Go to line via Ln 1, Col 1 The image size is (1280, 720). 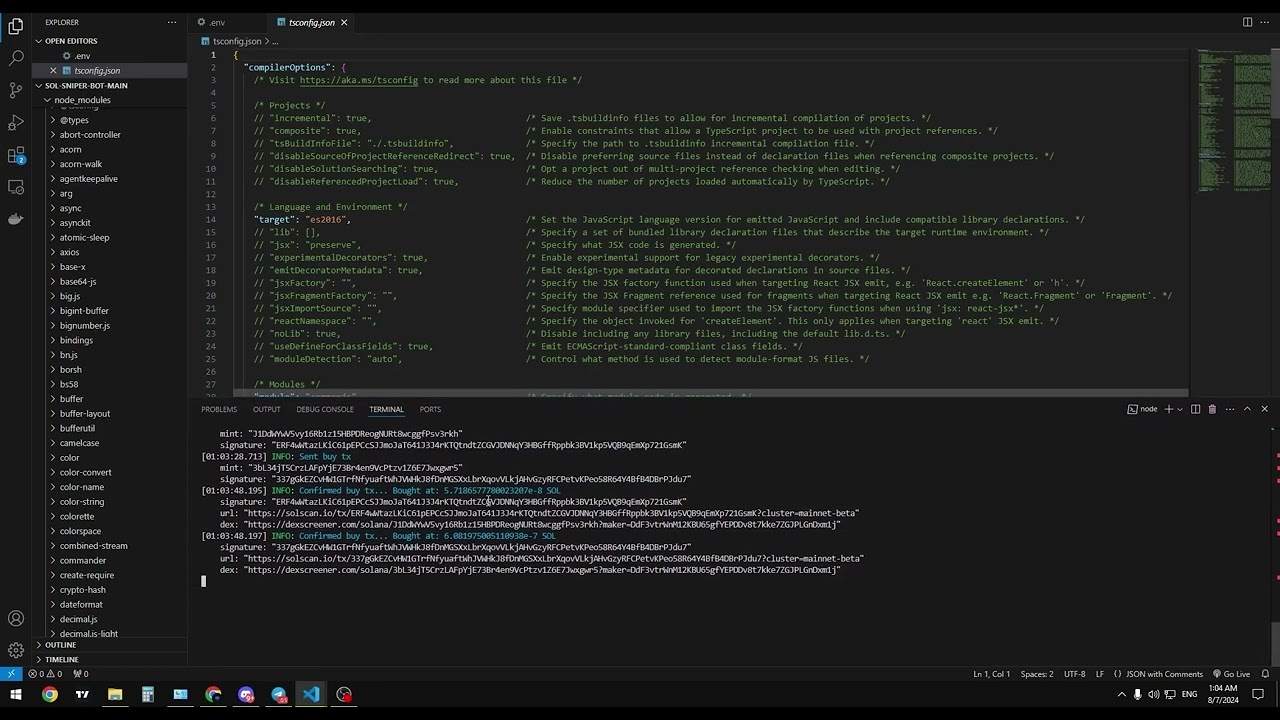(991, 674)
